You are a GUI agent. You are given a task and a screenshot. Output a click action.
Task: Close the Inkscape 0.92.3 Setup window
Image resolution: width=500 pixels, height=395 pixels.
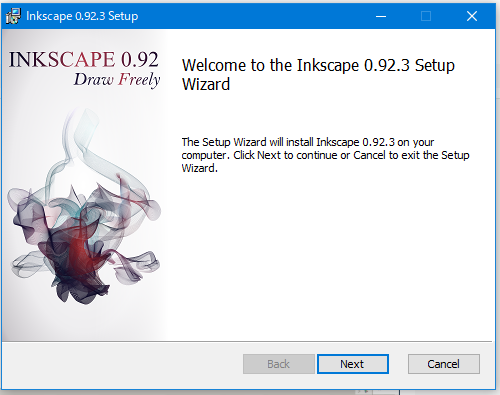click(x=472, y=16)
